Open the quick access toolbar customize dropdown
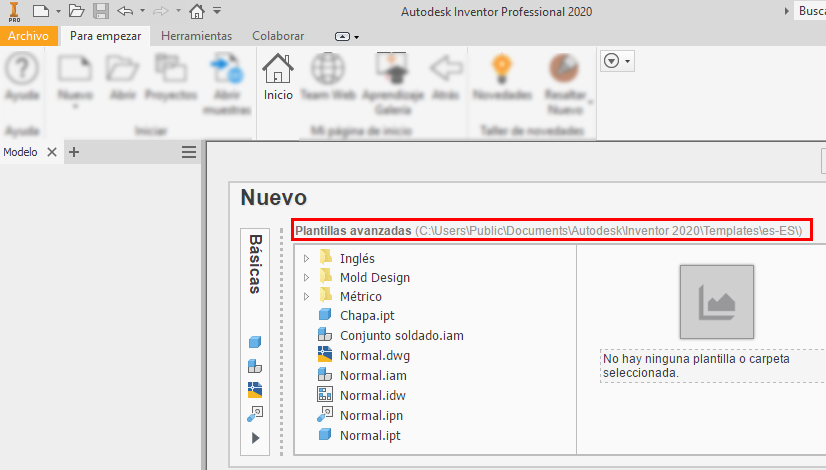Viewport: 826px width, 470px height. click(217, 11)
